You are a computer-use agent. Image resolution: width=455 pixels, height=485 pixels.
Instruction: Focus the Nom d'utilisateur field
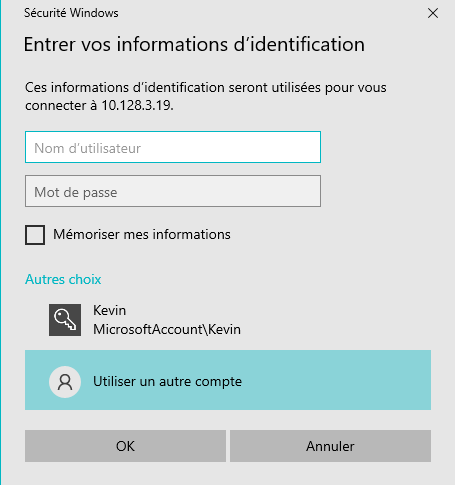tap(173, 147)
